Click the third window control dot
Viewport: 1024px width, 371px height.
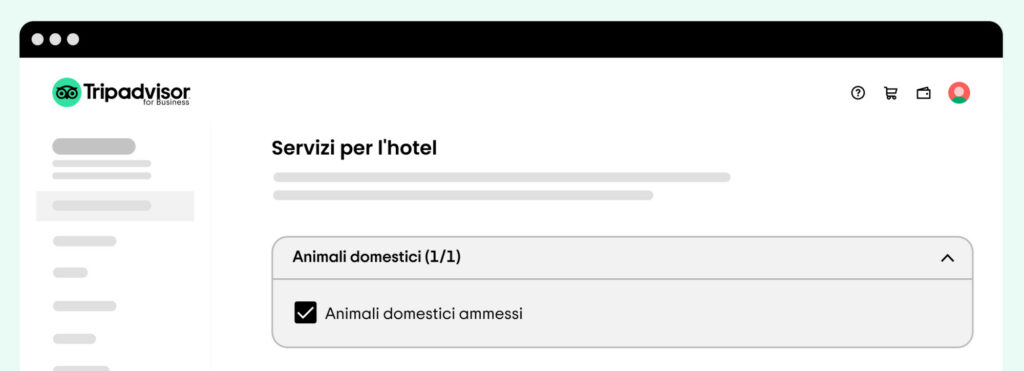(x=73, y=39)
